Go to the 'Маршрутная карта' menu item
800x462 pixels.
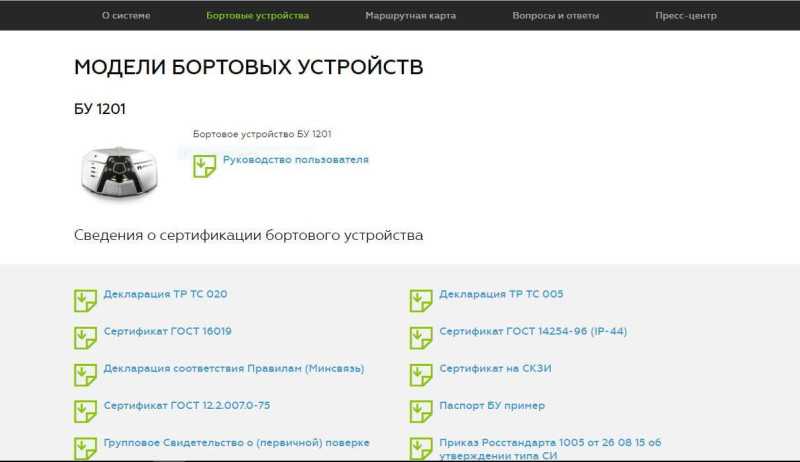coord(411,15)
